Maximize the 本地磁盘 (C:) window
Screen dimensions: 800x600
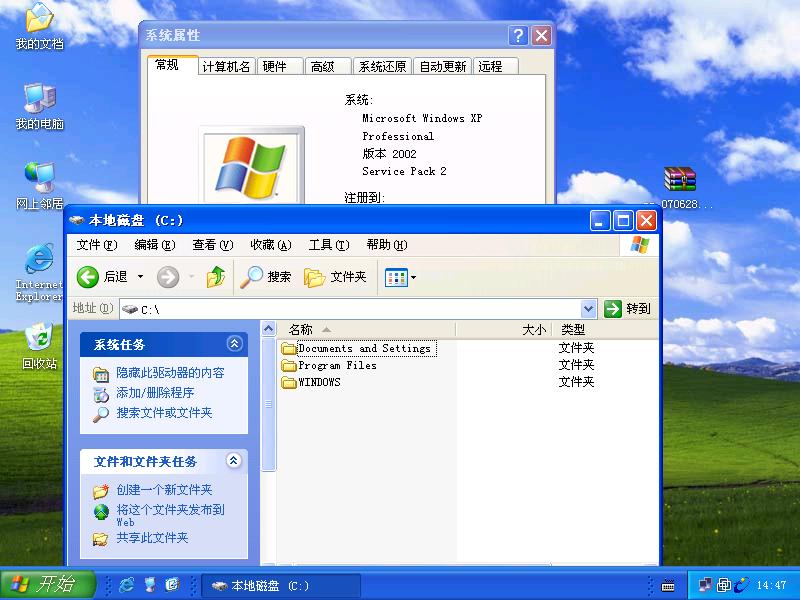coord(623,221)
